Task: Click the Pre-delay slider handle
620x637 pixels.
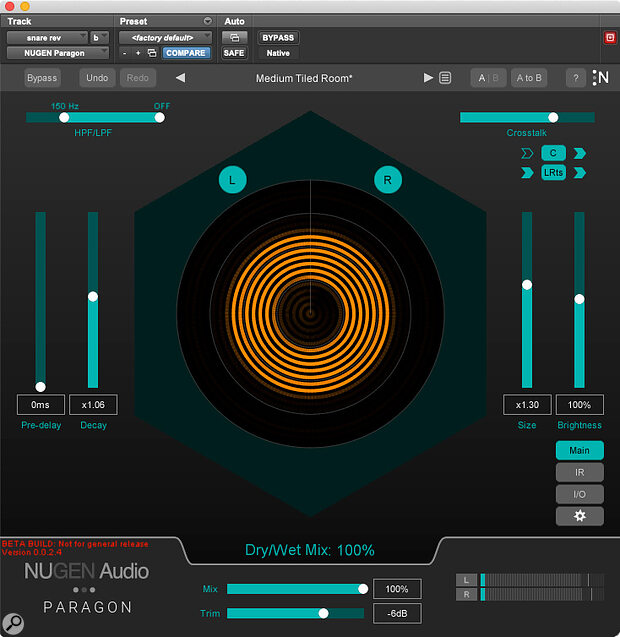Action: tap(40, 386)
